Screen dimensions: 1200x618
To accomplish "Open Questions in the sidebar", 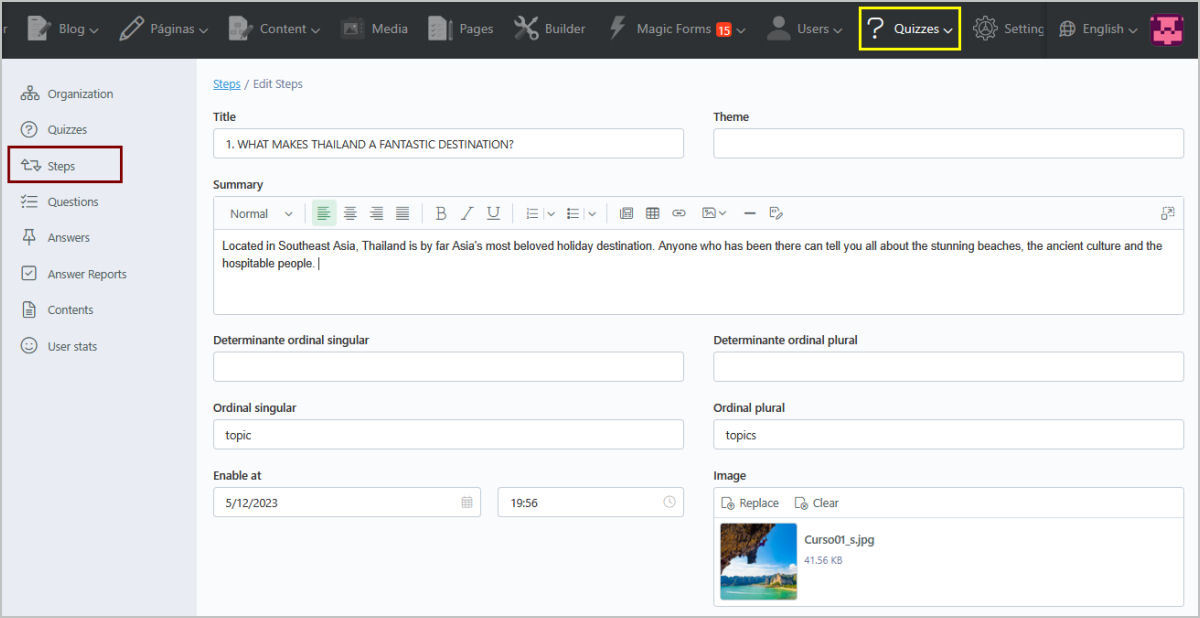I will [60, 202].
